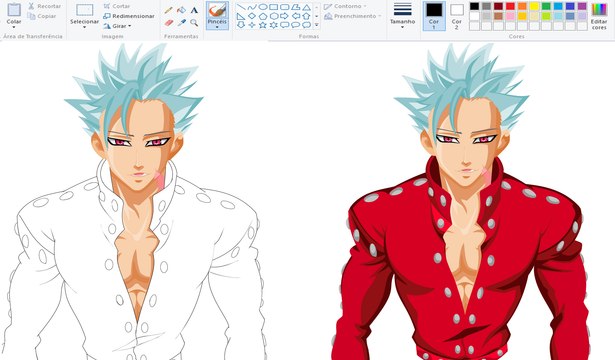This screenshot has height=360, width=615.
Task: Click shapes gallery down arrow
Action: 317,16
